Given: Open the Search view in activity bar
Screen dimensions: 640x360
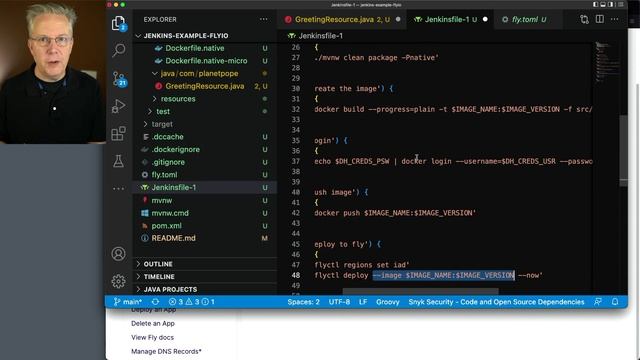Looking at the screenshot, I should click(119, 50).
